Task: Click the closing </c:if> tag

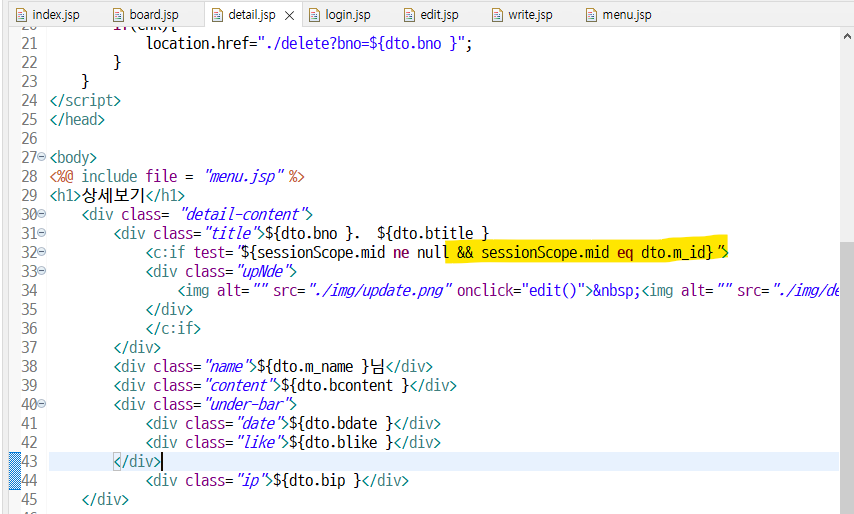Action: (173, 328)
